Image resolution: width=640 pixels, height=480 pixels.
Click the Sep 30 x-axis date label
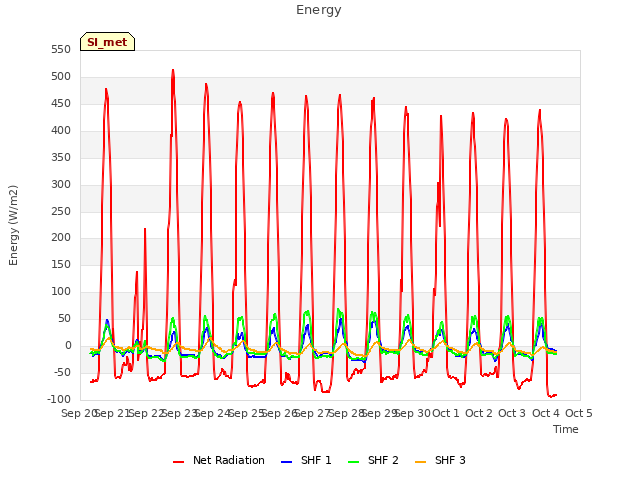pyautogui.click(x=413, y=413)
